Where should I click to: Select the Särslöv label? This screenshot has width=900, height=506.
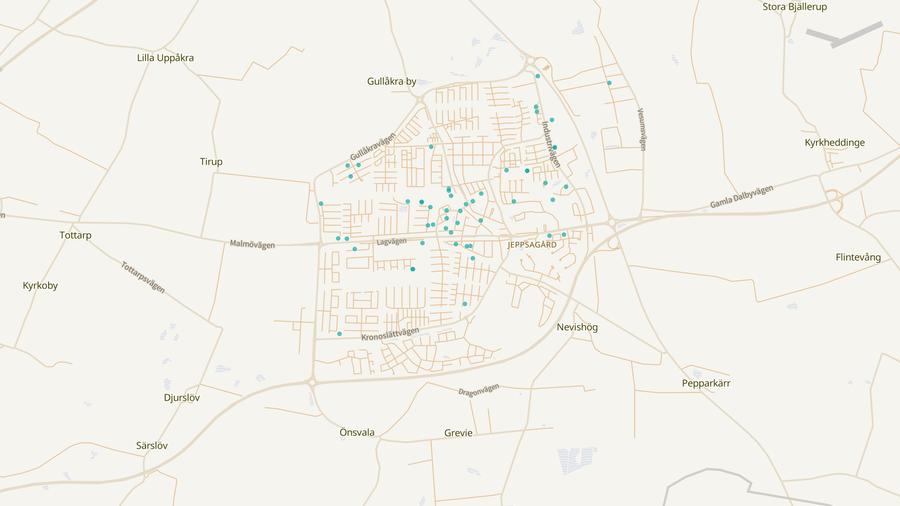[151, 445]
